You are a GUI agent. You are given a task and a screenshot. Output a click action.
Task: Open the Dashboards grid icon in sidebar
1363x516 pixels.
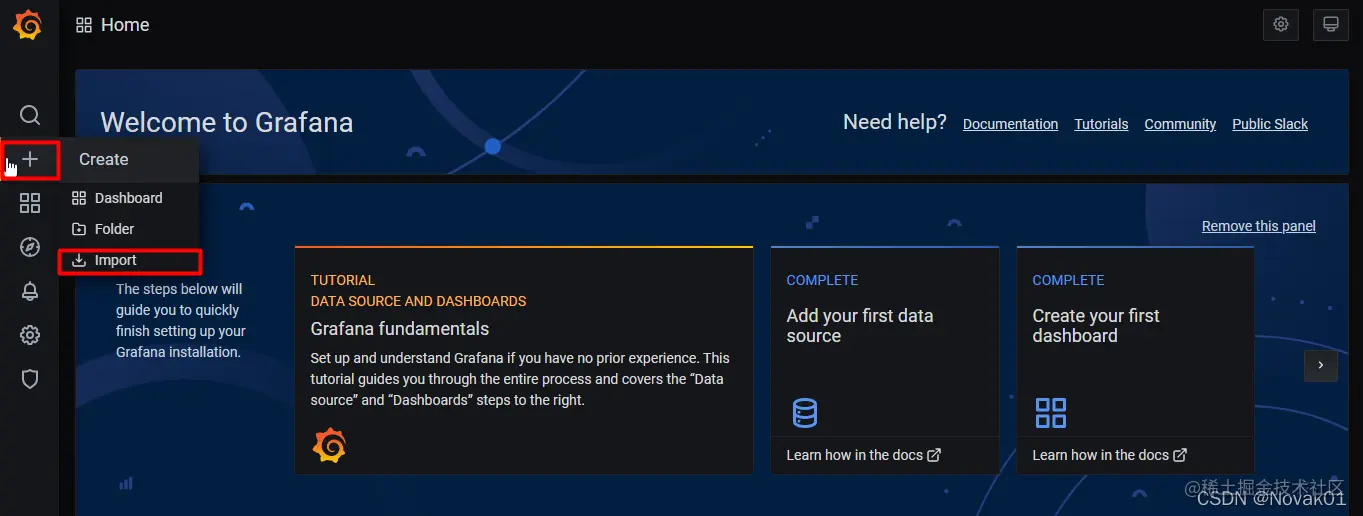30,203
